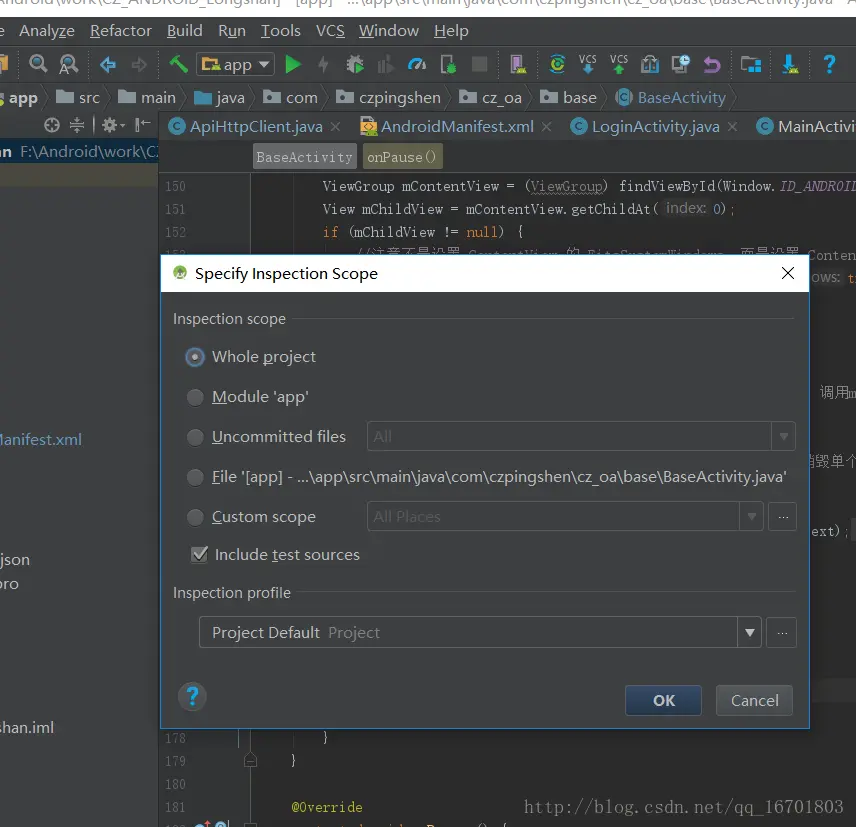Click the Make Project hammer icon

(178, 64)
